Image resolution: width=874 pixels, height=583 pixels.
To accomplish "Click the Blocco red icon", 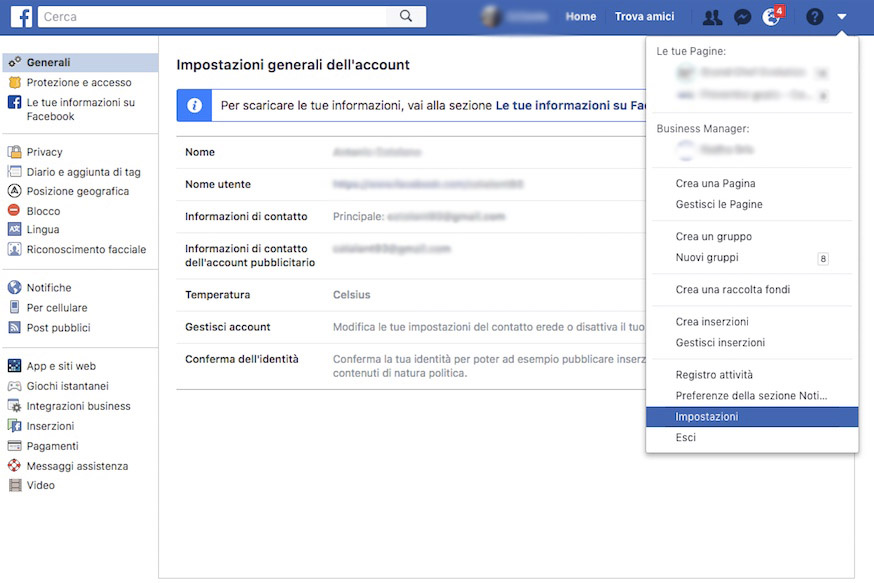I will click(15, 211).
